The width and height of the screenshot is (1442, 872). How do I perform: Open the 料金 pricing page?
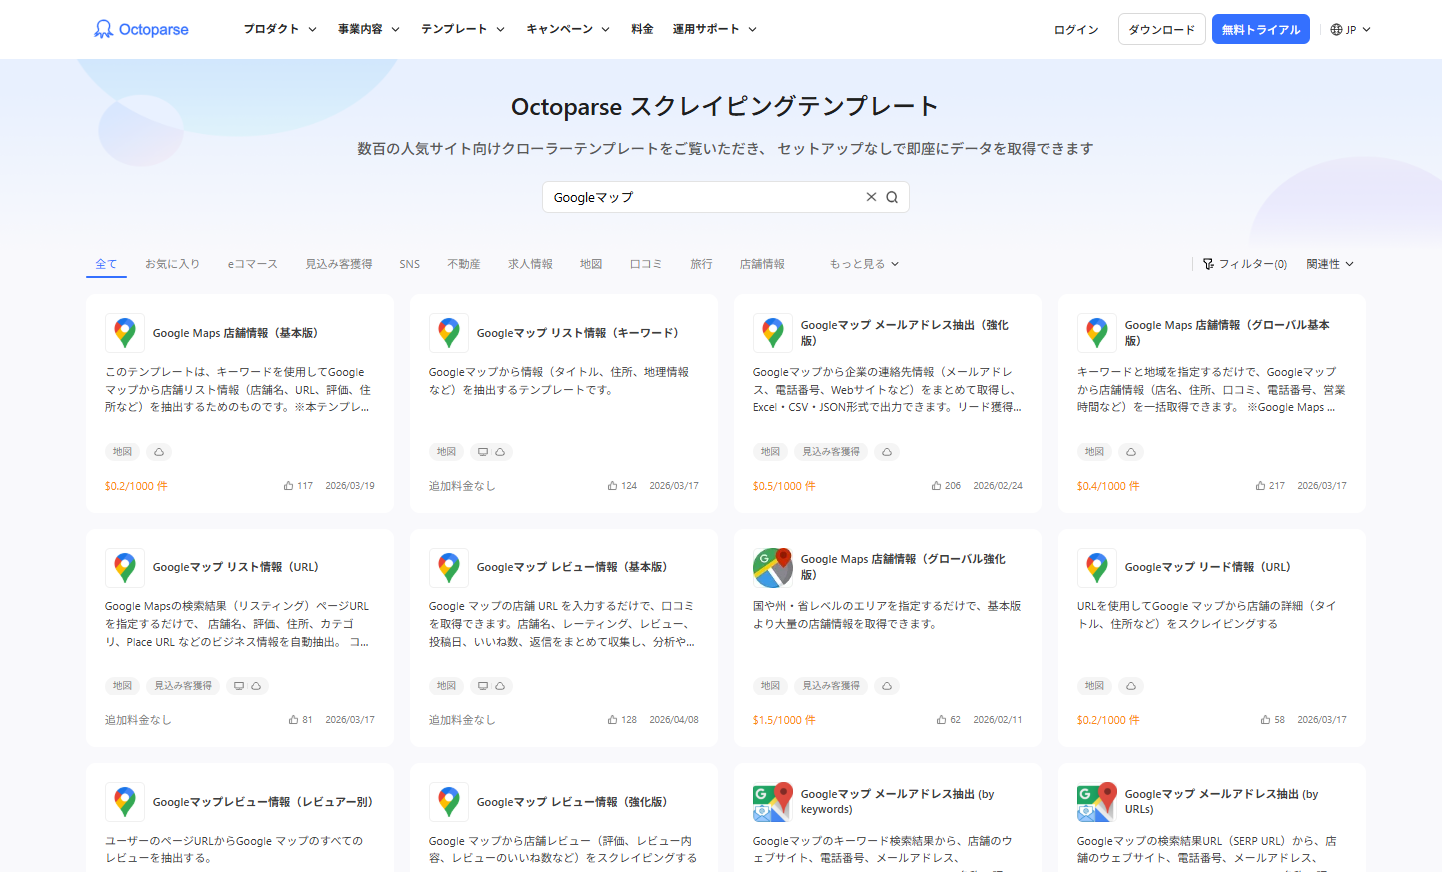642,29
